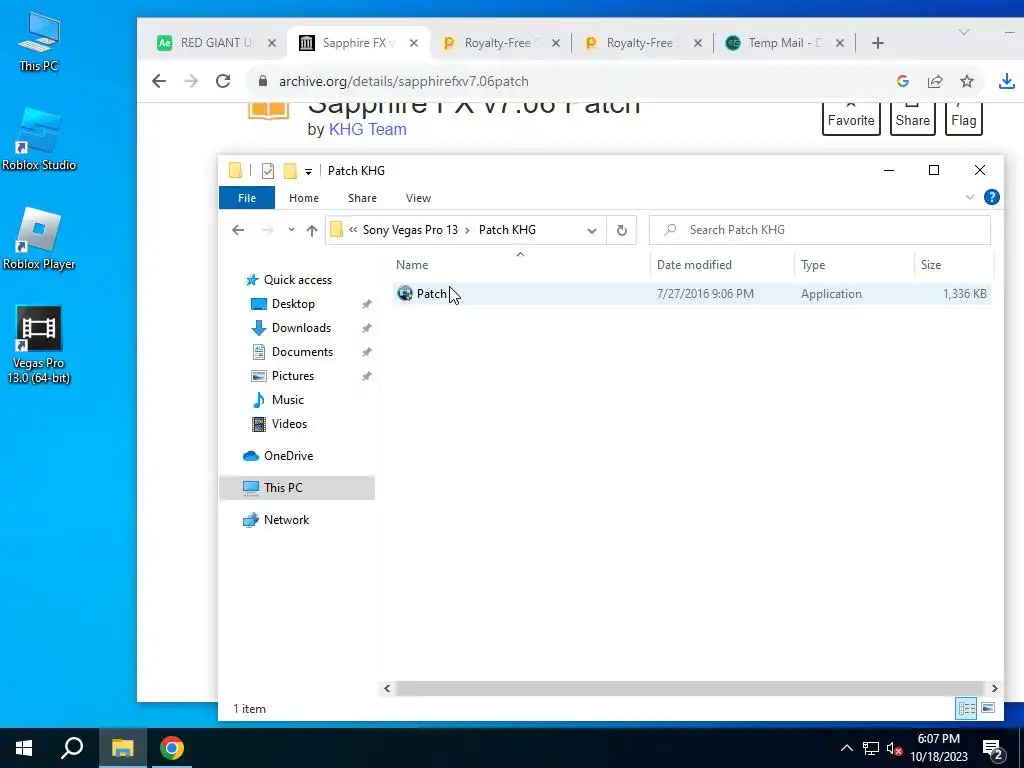This screenshot has width=1024, height=768.
Task: Open recent locations dropdown in Explorer
Action: tap(291, 230)
